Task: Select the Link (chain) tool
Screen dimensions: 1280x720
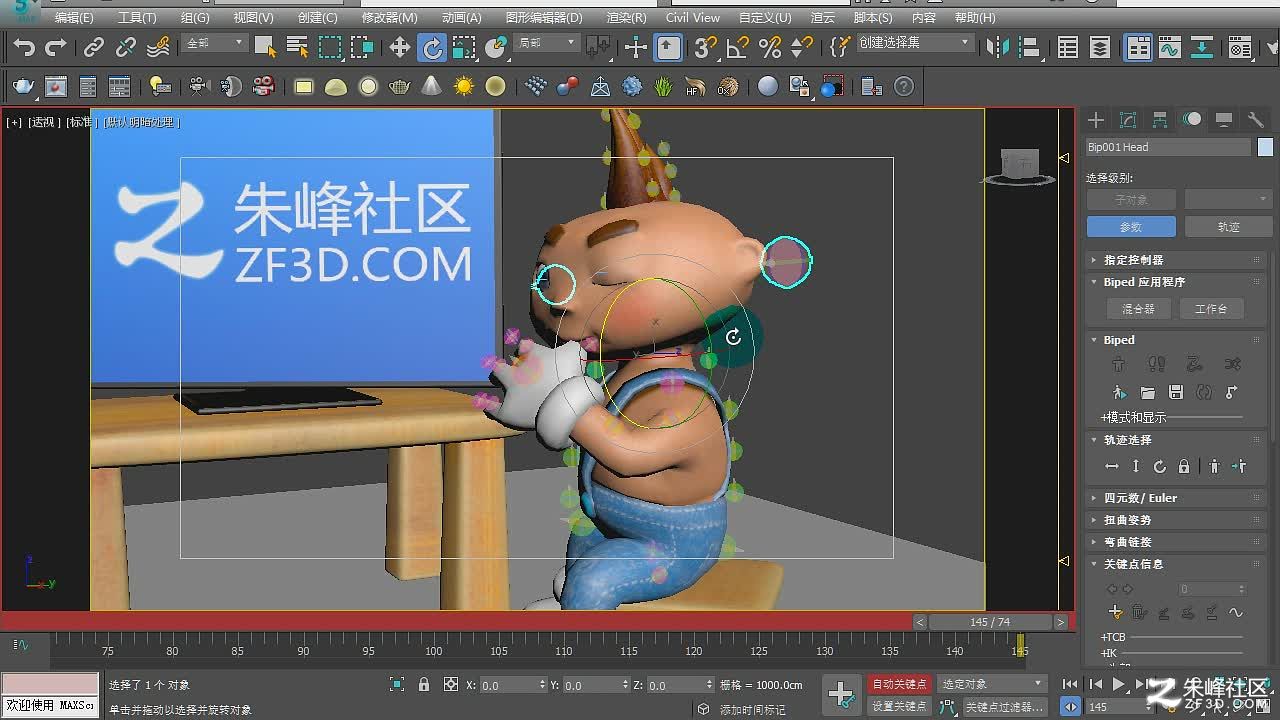Action: pos(93,47)
